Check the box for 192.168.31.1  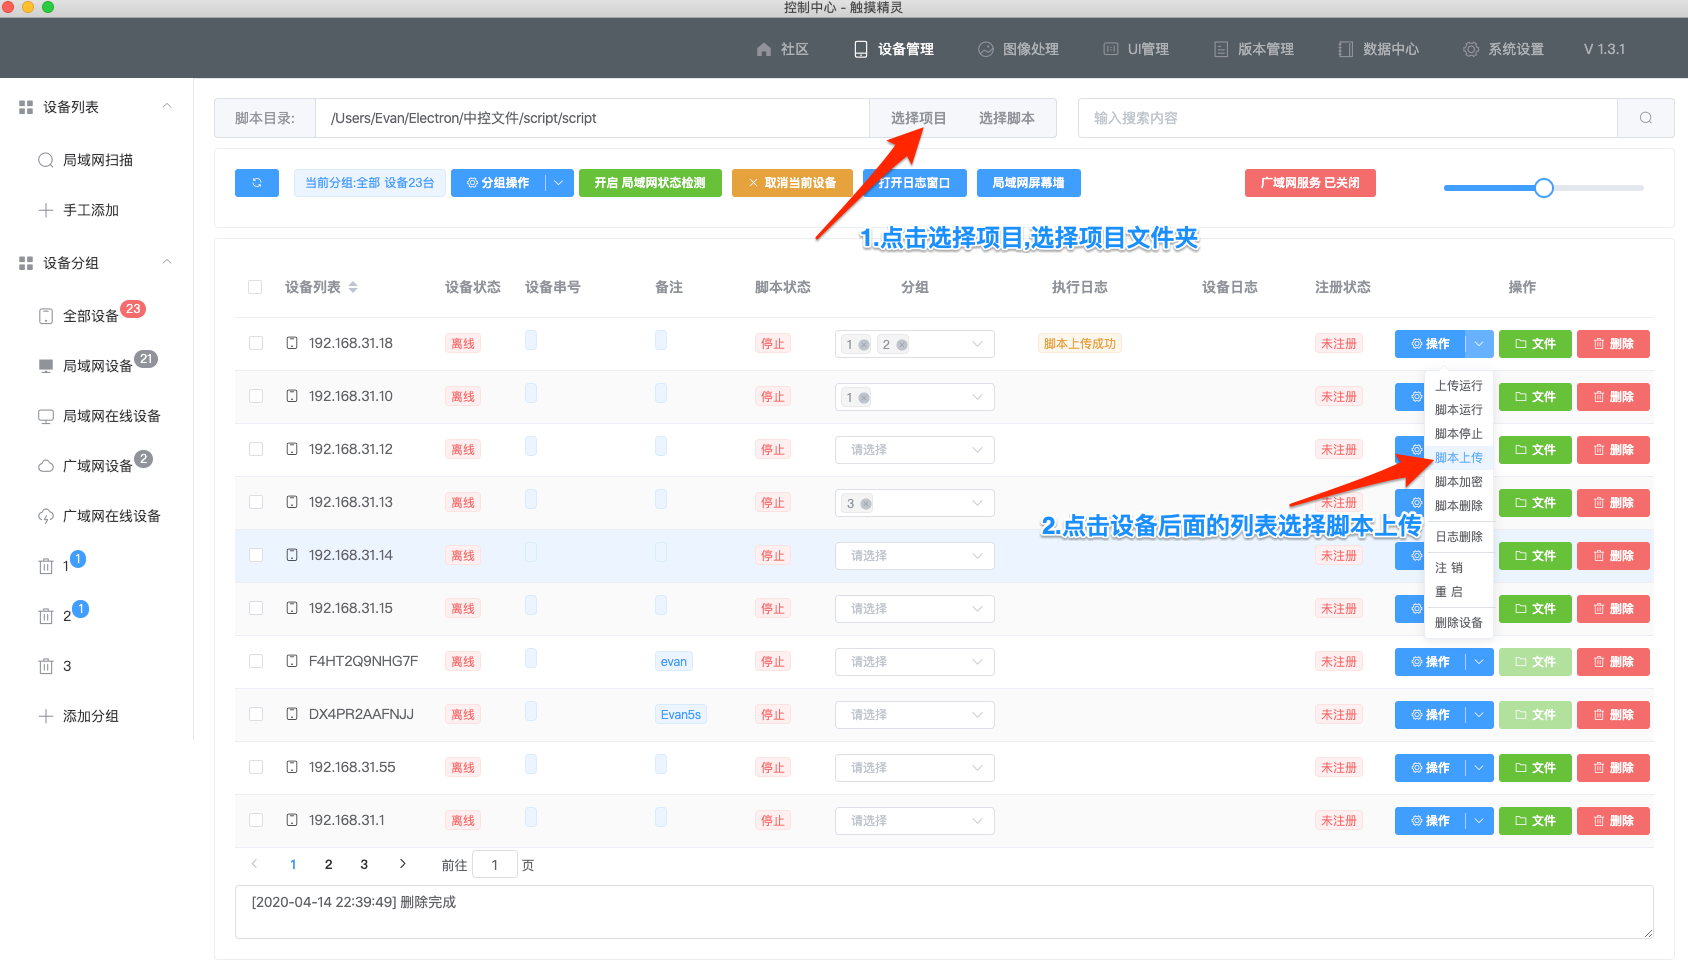[x=256, y=820]
